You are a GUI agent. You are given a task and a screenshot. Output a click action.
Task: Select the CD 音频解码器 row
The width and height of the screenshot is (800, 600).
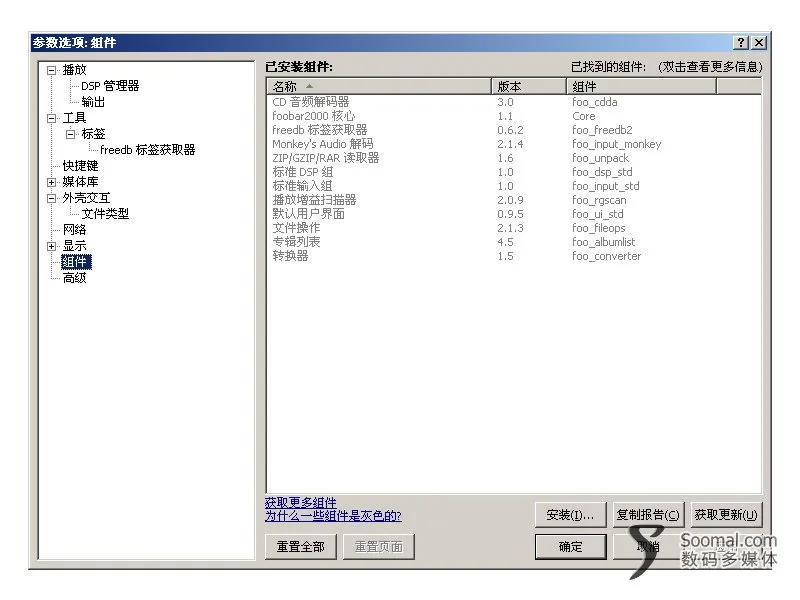pos(514,102)
